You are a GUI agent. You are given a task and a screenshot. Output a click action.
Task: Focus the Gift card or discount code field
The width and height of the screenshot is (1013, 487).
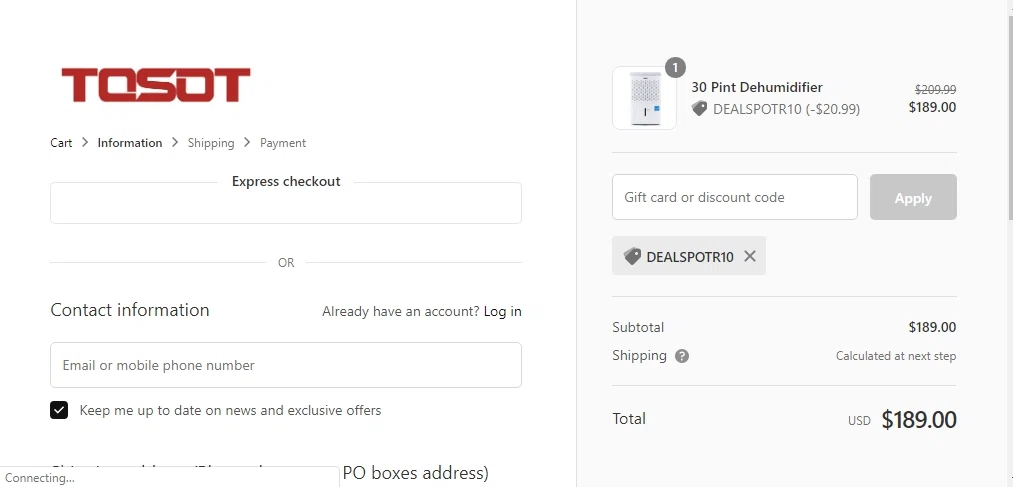pos(735,197)
